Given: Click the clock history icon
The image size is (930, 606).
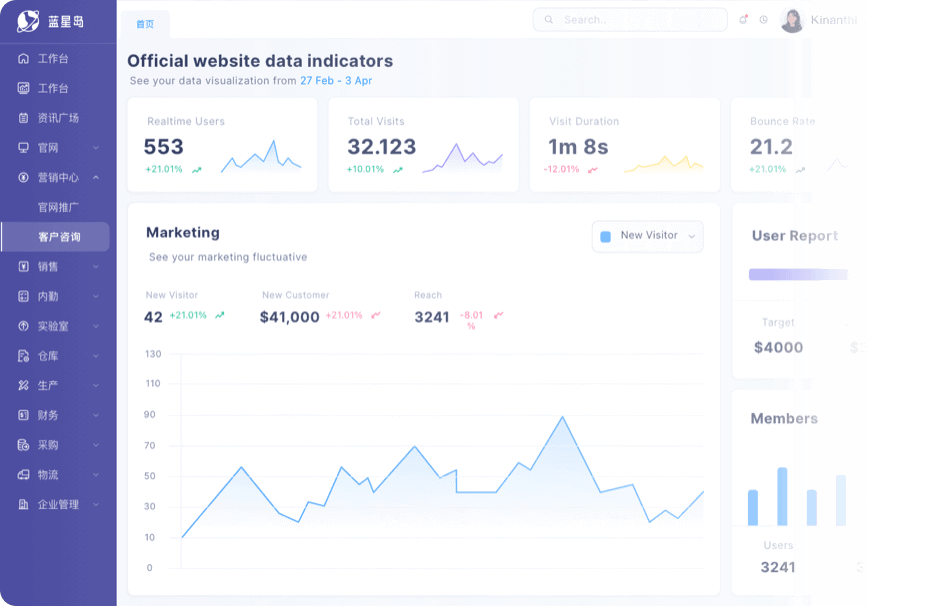Looking at the screenshot, I should pyautogui.click(x=764, y=19).
